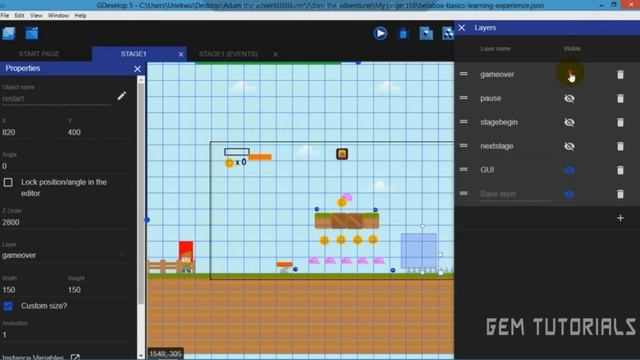
Task: Add a new layer with the plus icon
Action: [x=620, y=218]
